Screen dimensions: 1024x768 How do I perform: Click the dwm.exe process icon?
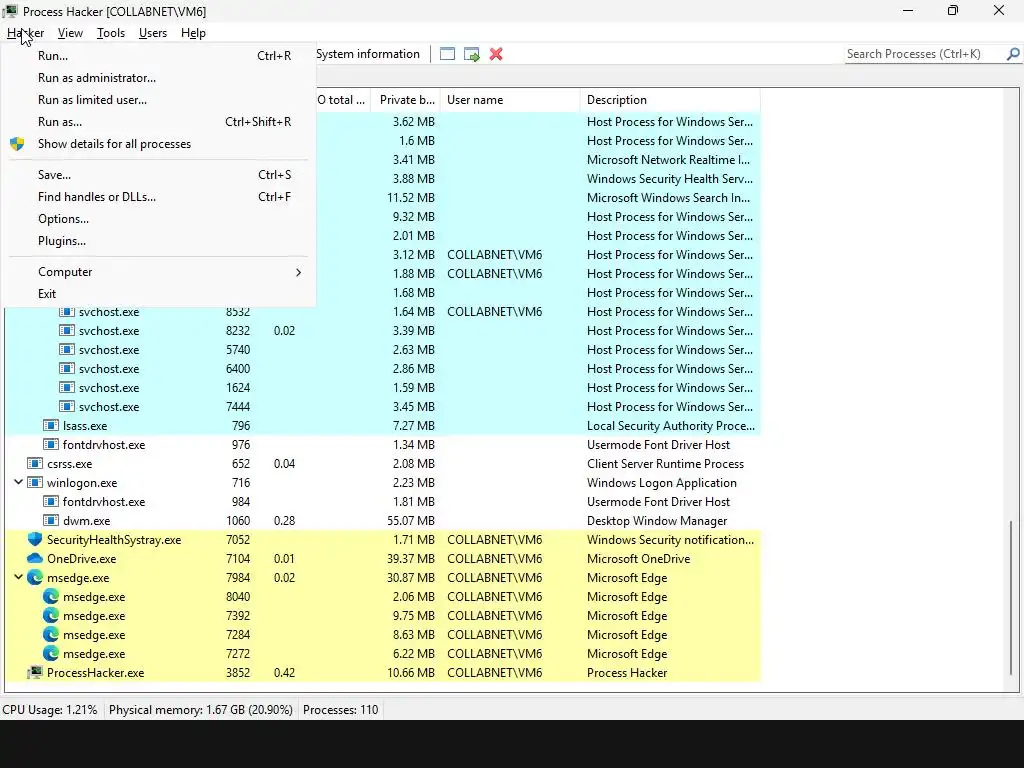coord(51,520)
